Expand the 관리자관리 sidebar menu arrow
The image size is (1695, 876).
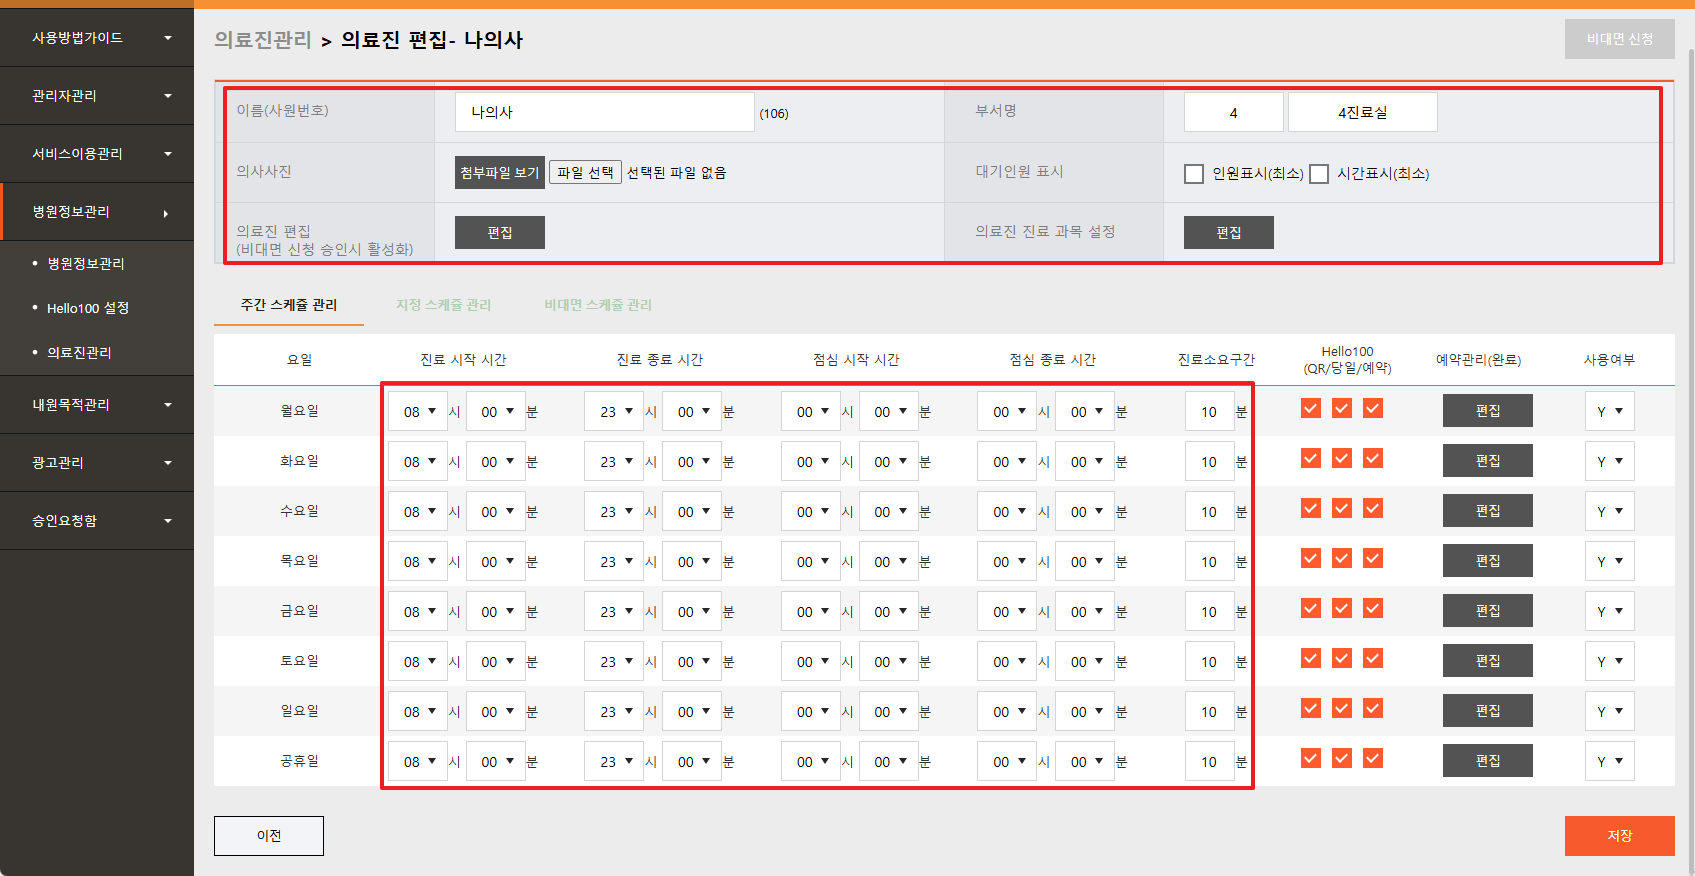tap(167, 96)
